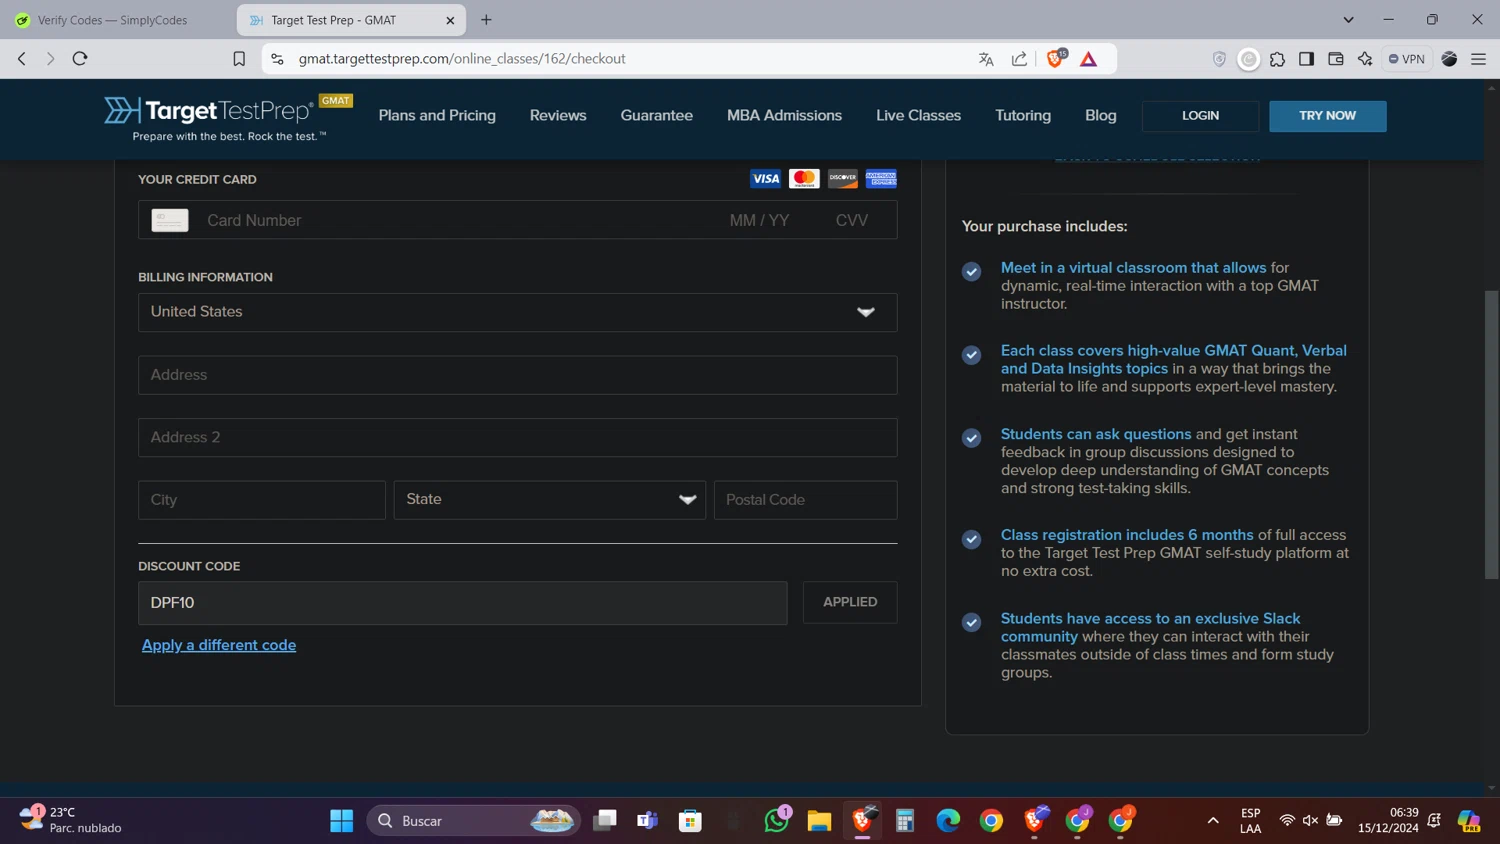Open the site information icon in address bar
This screenshot has height=844, width=1500.
[x=277, y=59]
